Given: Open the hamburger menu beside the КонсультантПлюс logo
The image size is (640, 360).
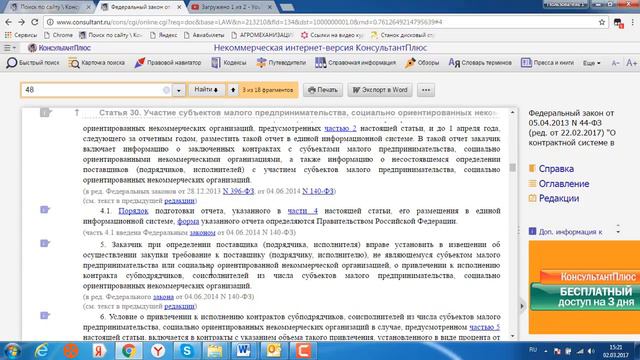Looking at the screenshot, I should click(10, 48).
